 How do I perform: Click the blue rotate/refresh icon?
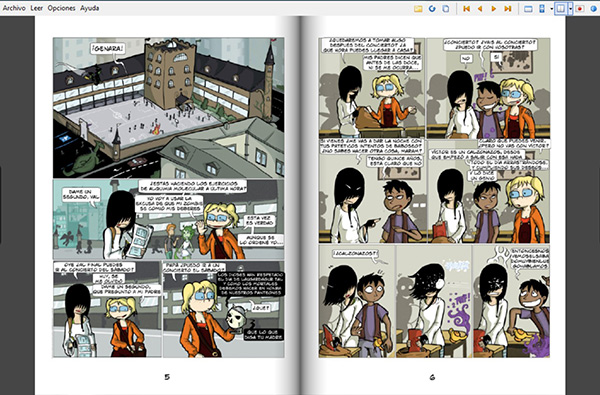point(432,8)
